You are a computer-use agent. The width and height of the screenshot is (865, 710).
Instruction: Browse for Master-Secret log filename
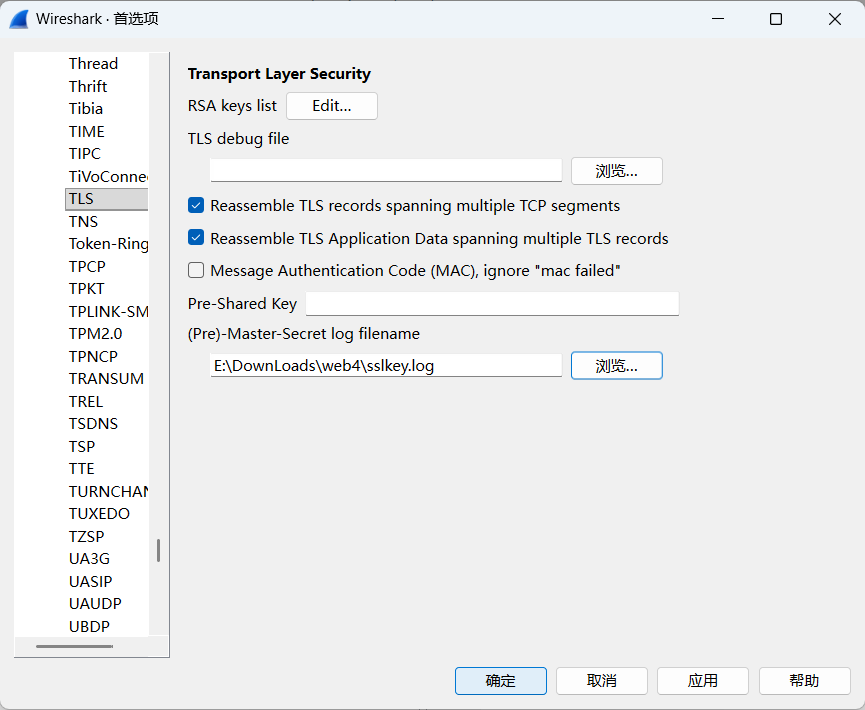coord(617,366)
